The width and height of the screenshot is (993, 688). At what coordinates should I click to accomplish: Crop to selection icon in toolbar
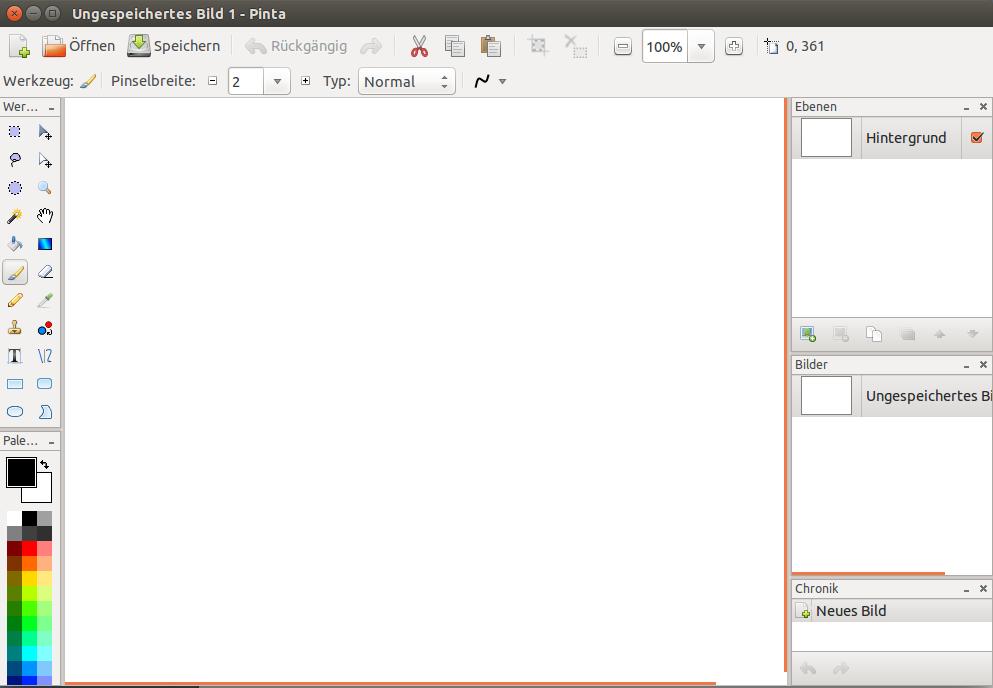coord(538,46)
